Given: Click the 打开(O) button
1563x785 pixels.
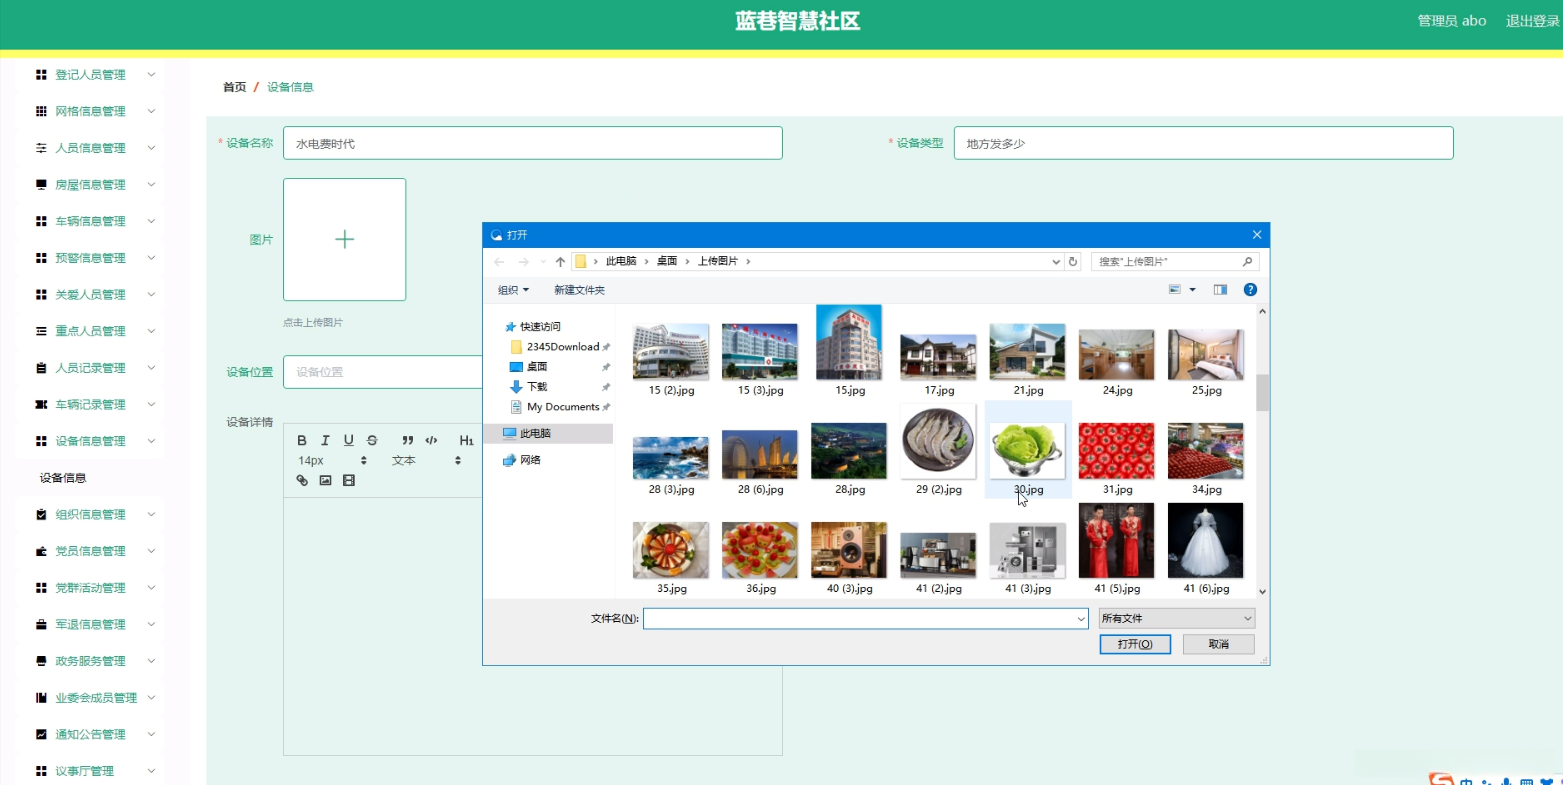Looking at the screenshot, I should pyautogui.click(x=1135, y=644).
